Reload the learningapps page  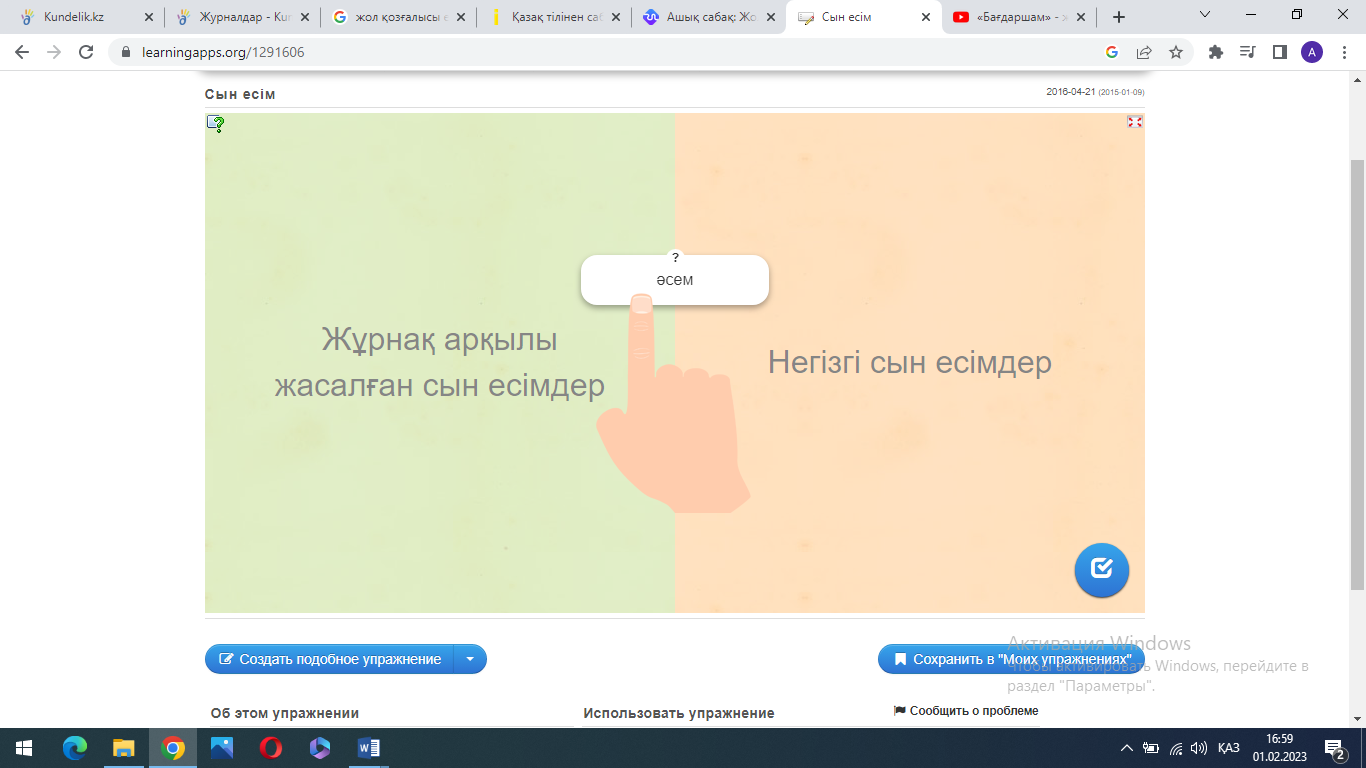pos(86,52)
